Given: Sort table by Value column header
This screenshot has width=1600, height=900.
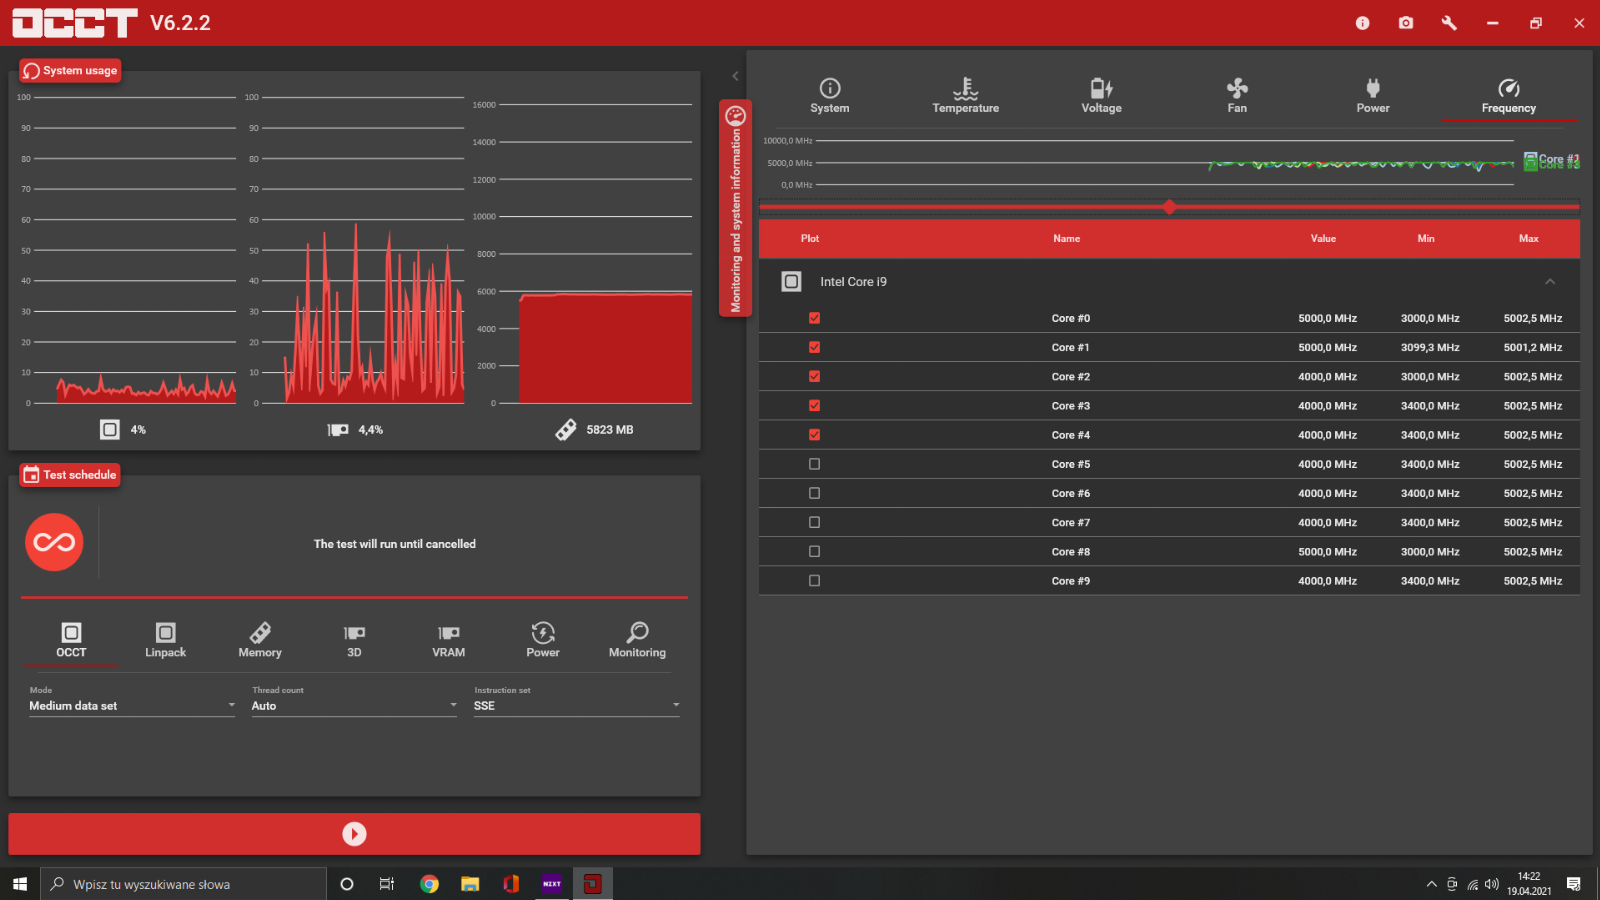Looking at the screenshot, I should point(1323,239).
